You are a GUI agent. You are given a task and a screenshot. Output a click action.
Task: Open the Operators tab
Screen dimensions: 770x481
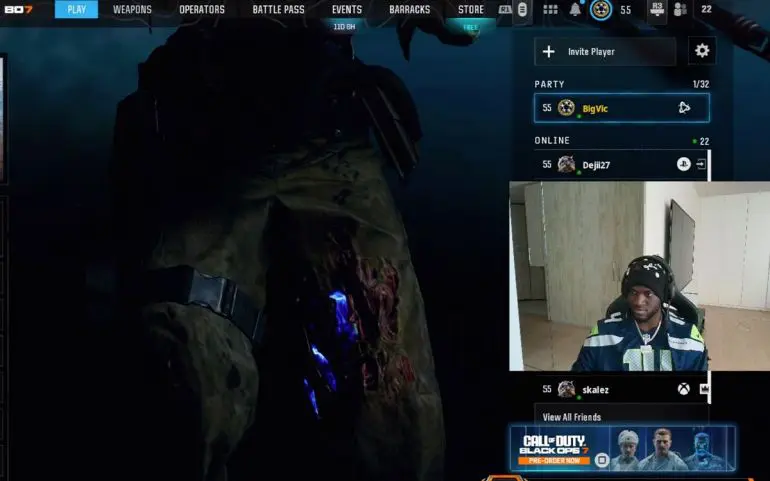coord(202,10)
